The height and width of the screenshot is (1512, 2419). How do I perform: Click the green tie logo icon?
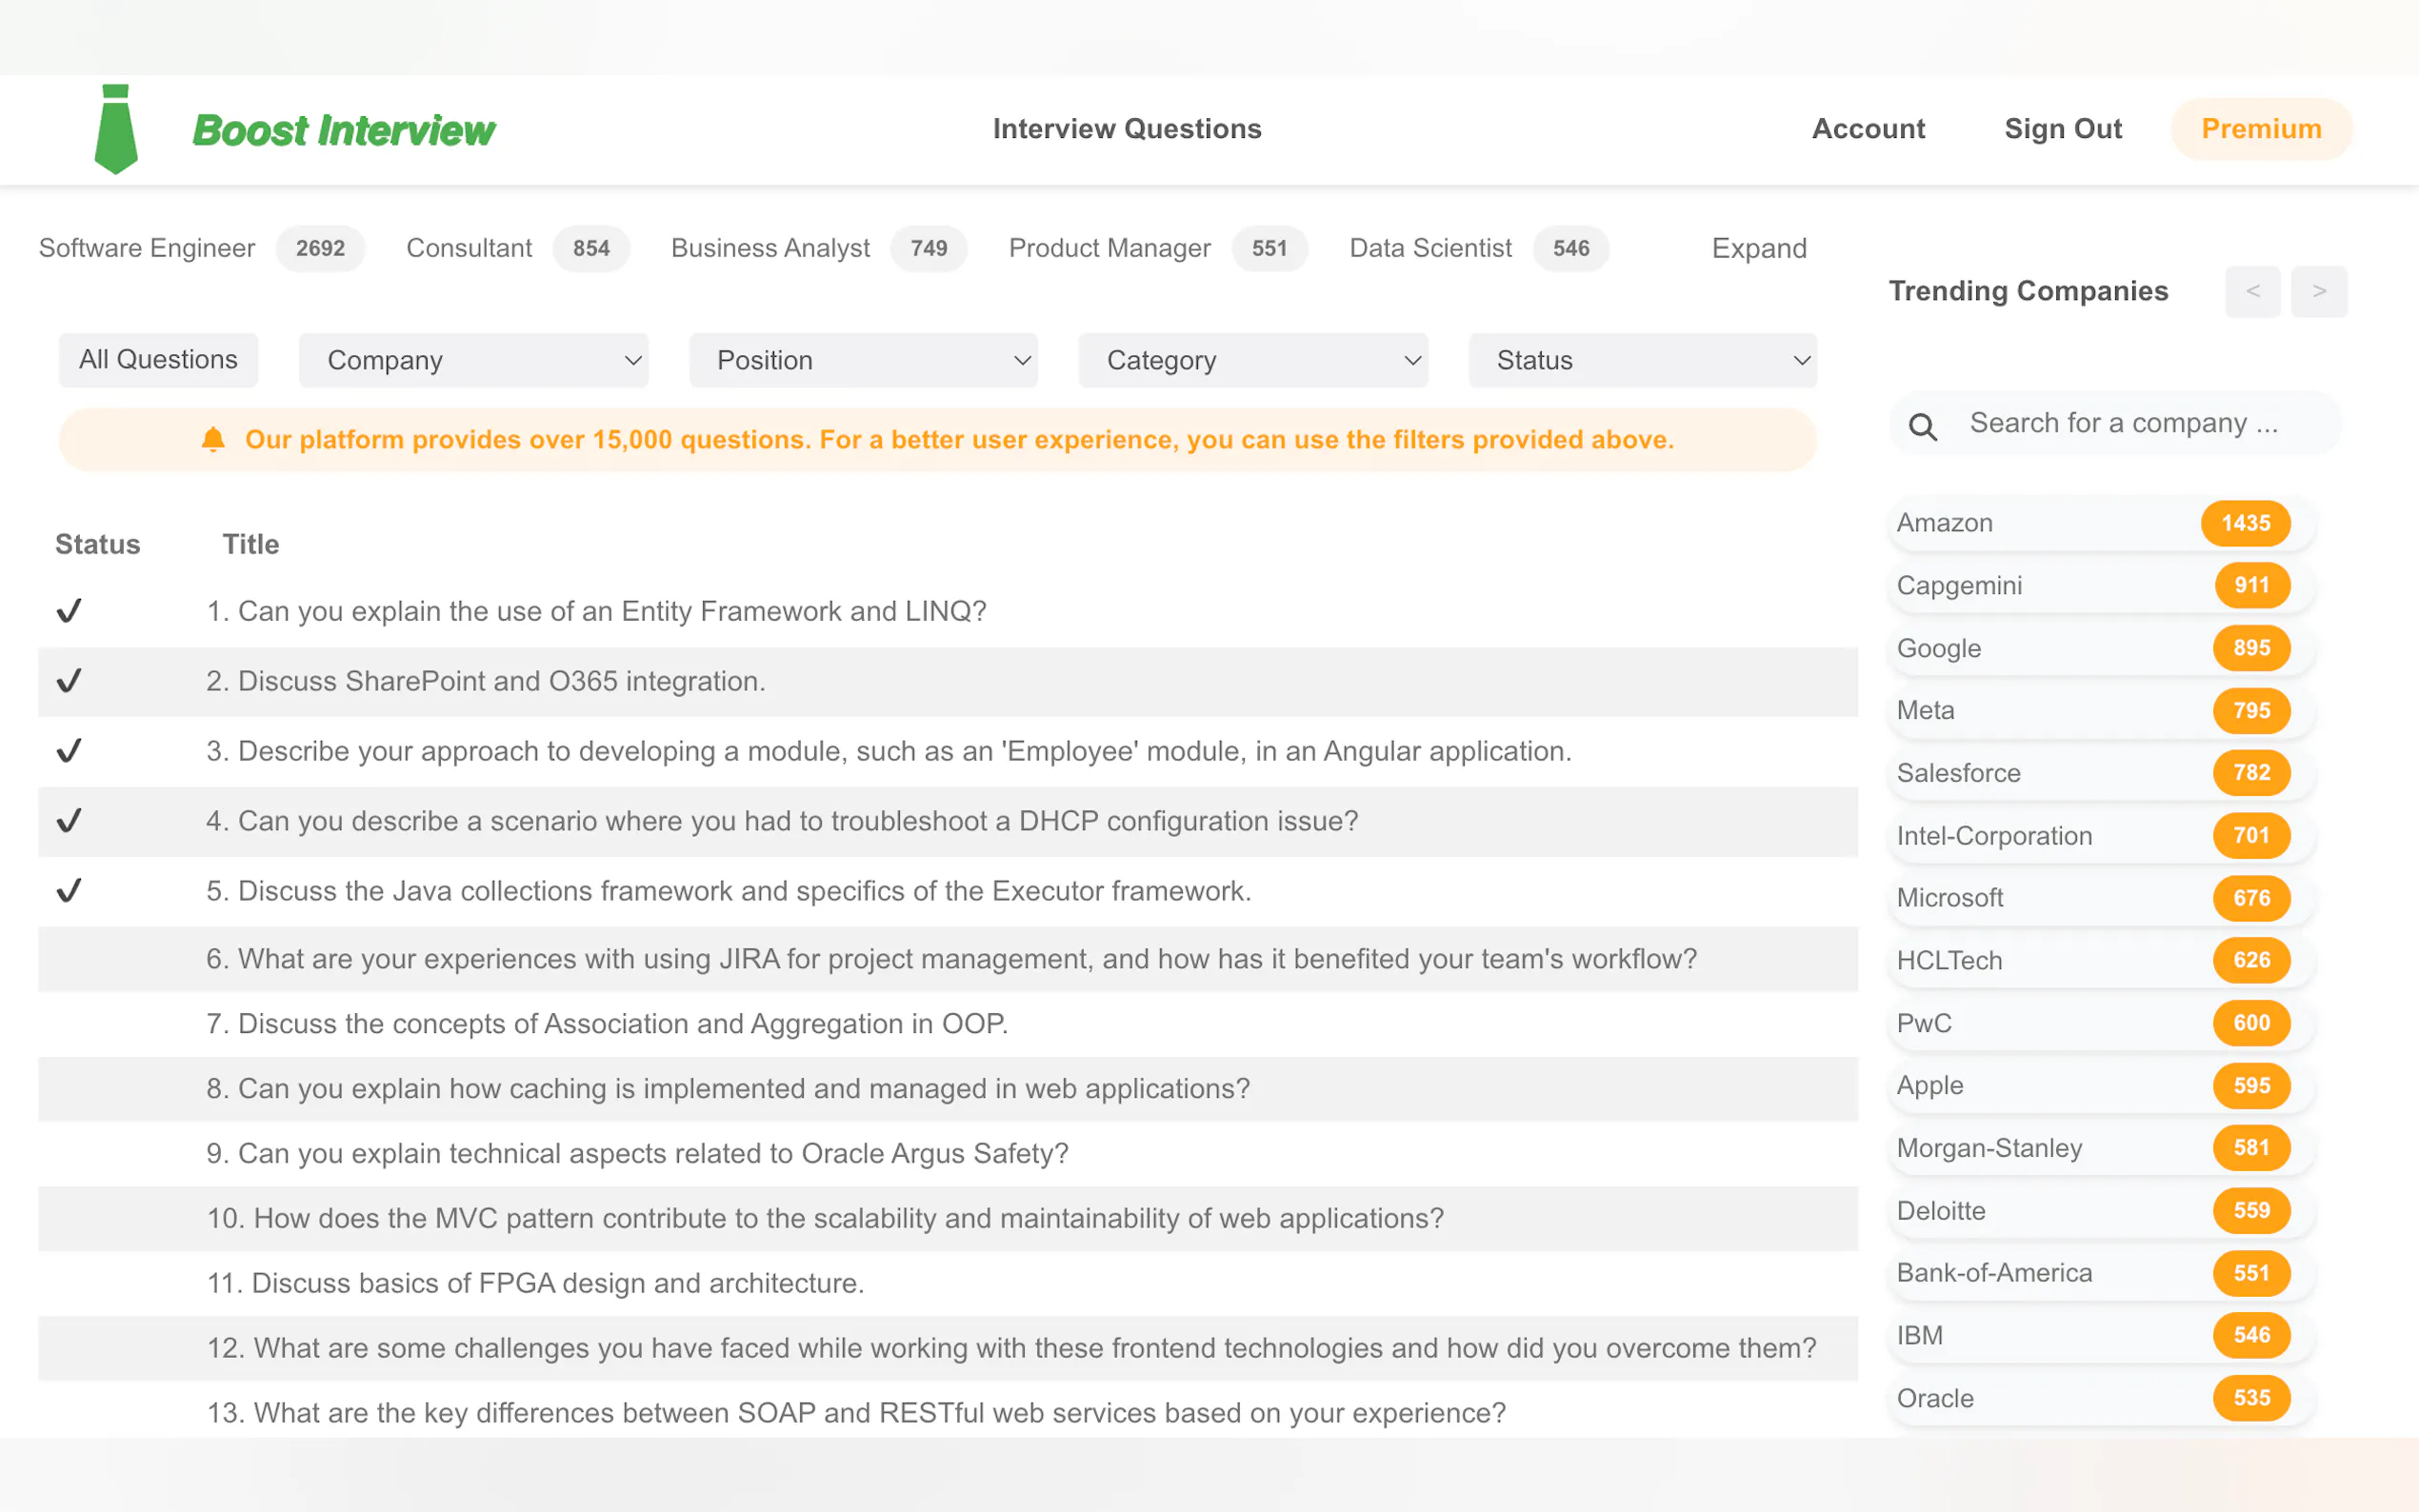[x=116, y=129]
